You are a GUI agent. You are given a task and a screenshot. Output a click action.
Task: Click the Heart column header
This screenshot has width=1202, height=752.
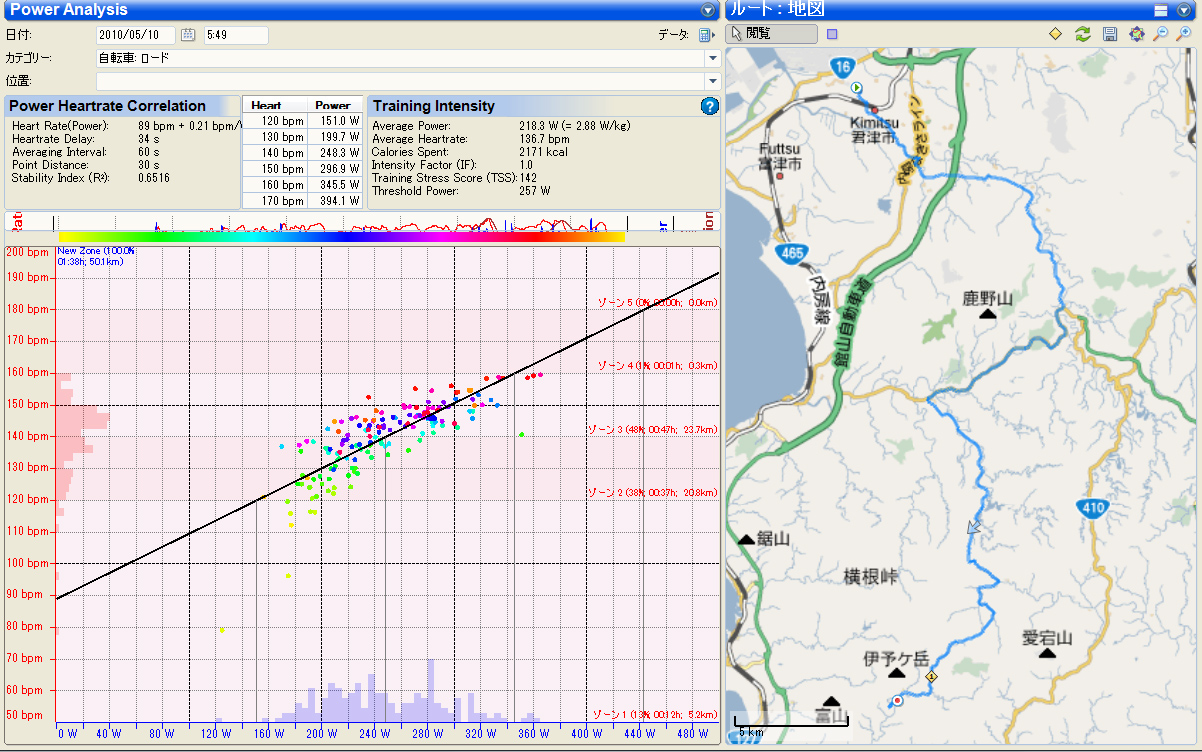pos(266,105)
